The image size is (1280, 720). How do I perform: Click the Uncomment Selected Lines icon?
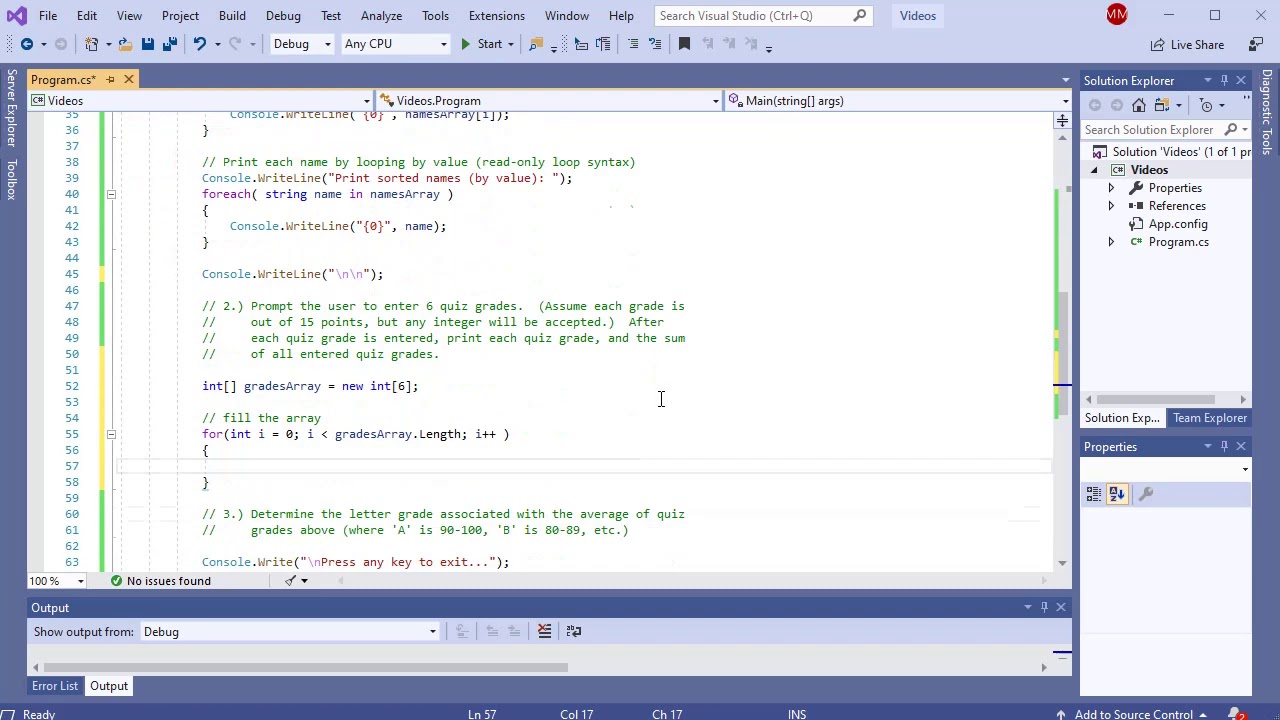655,44
